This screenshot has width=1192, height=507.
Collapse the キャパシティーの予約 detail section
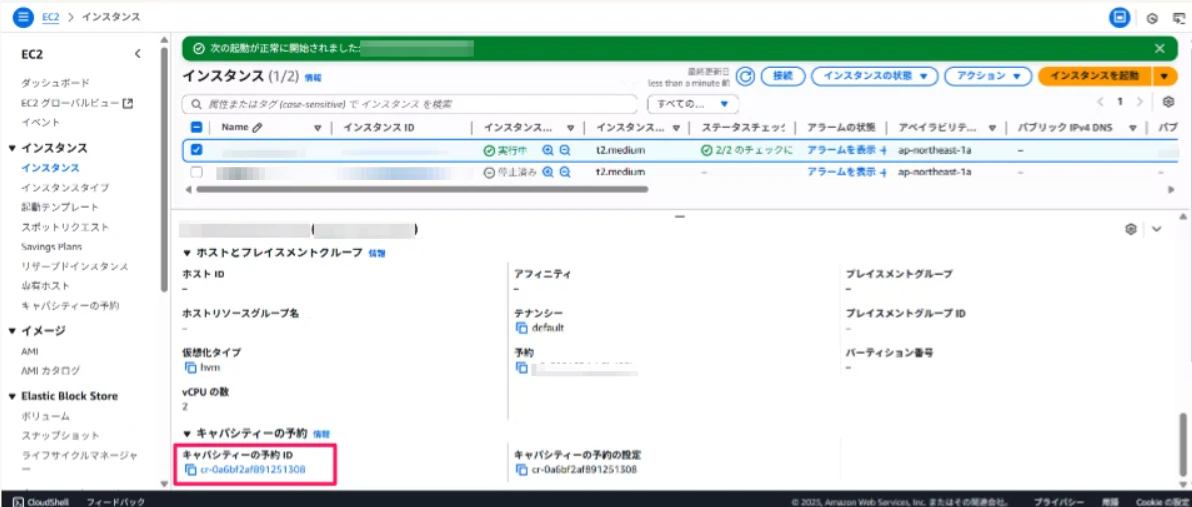[188, 433]
